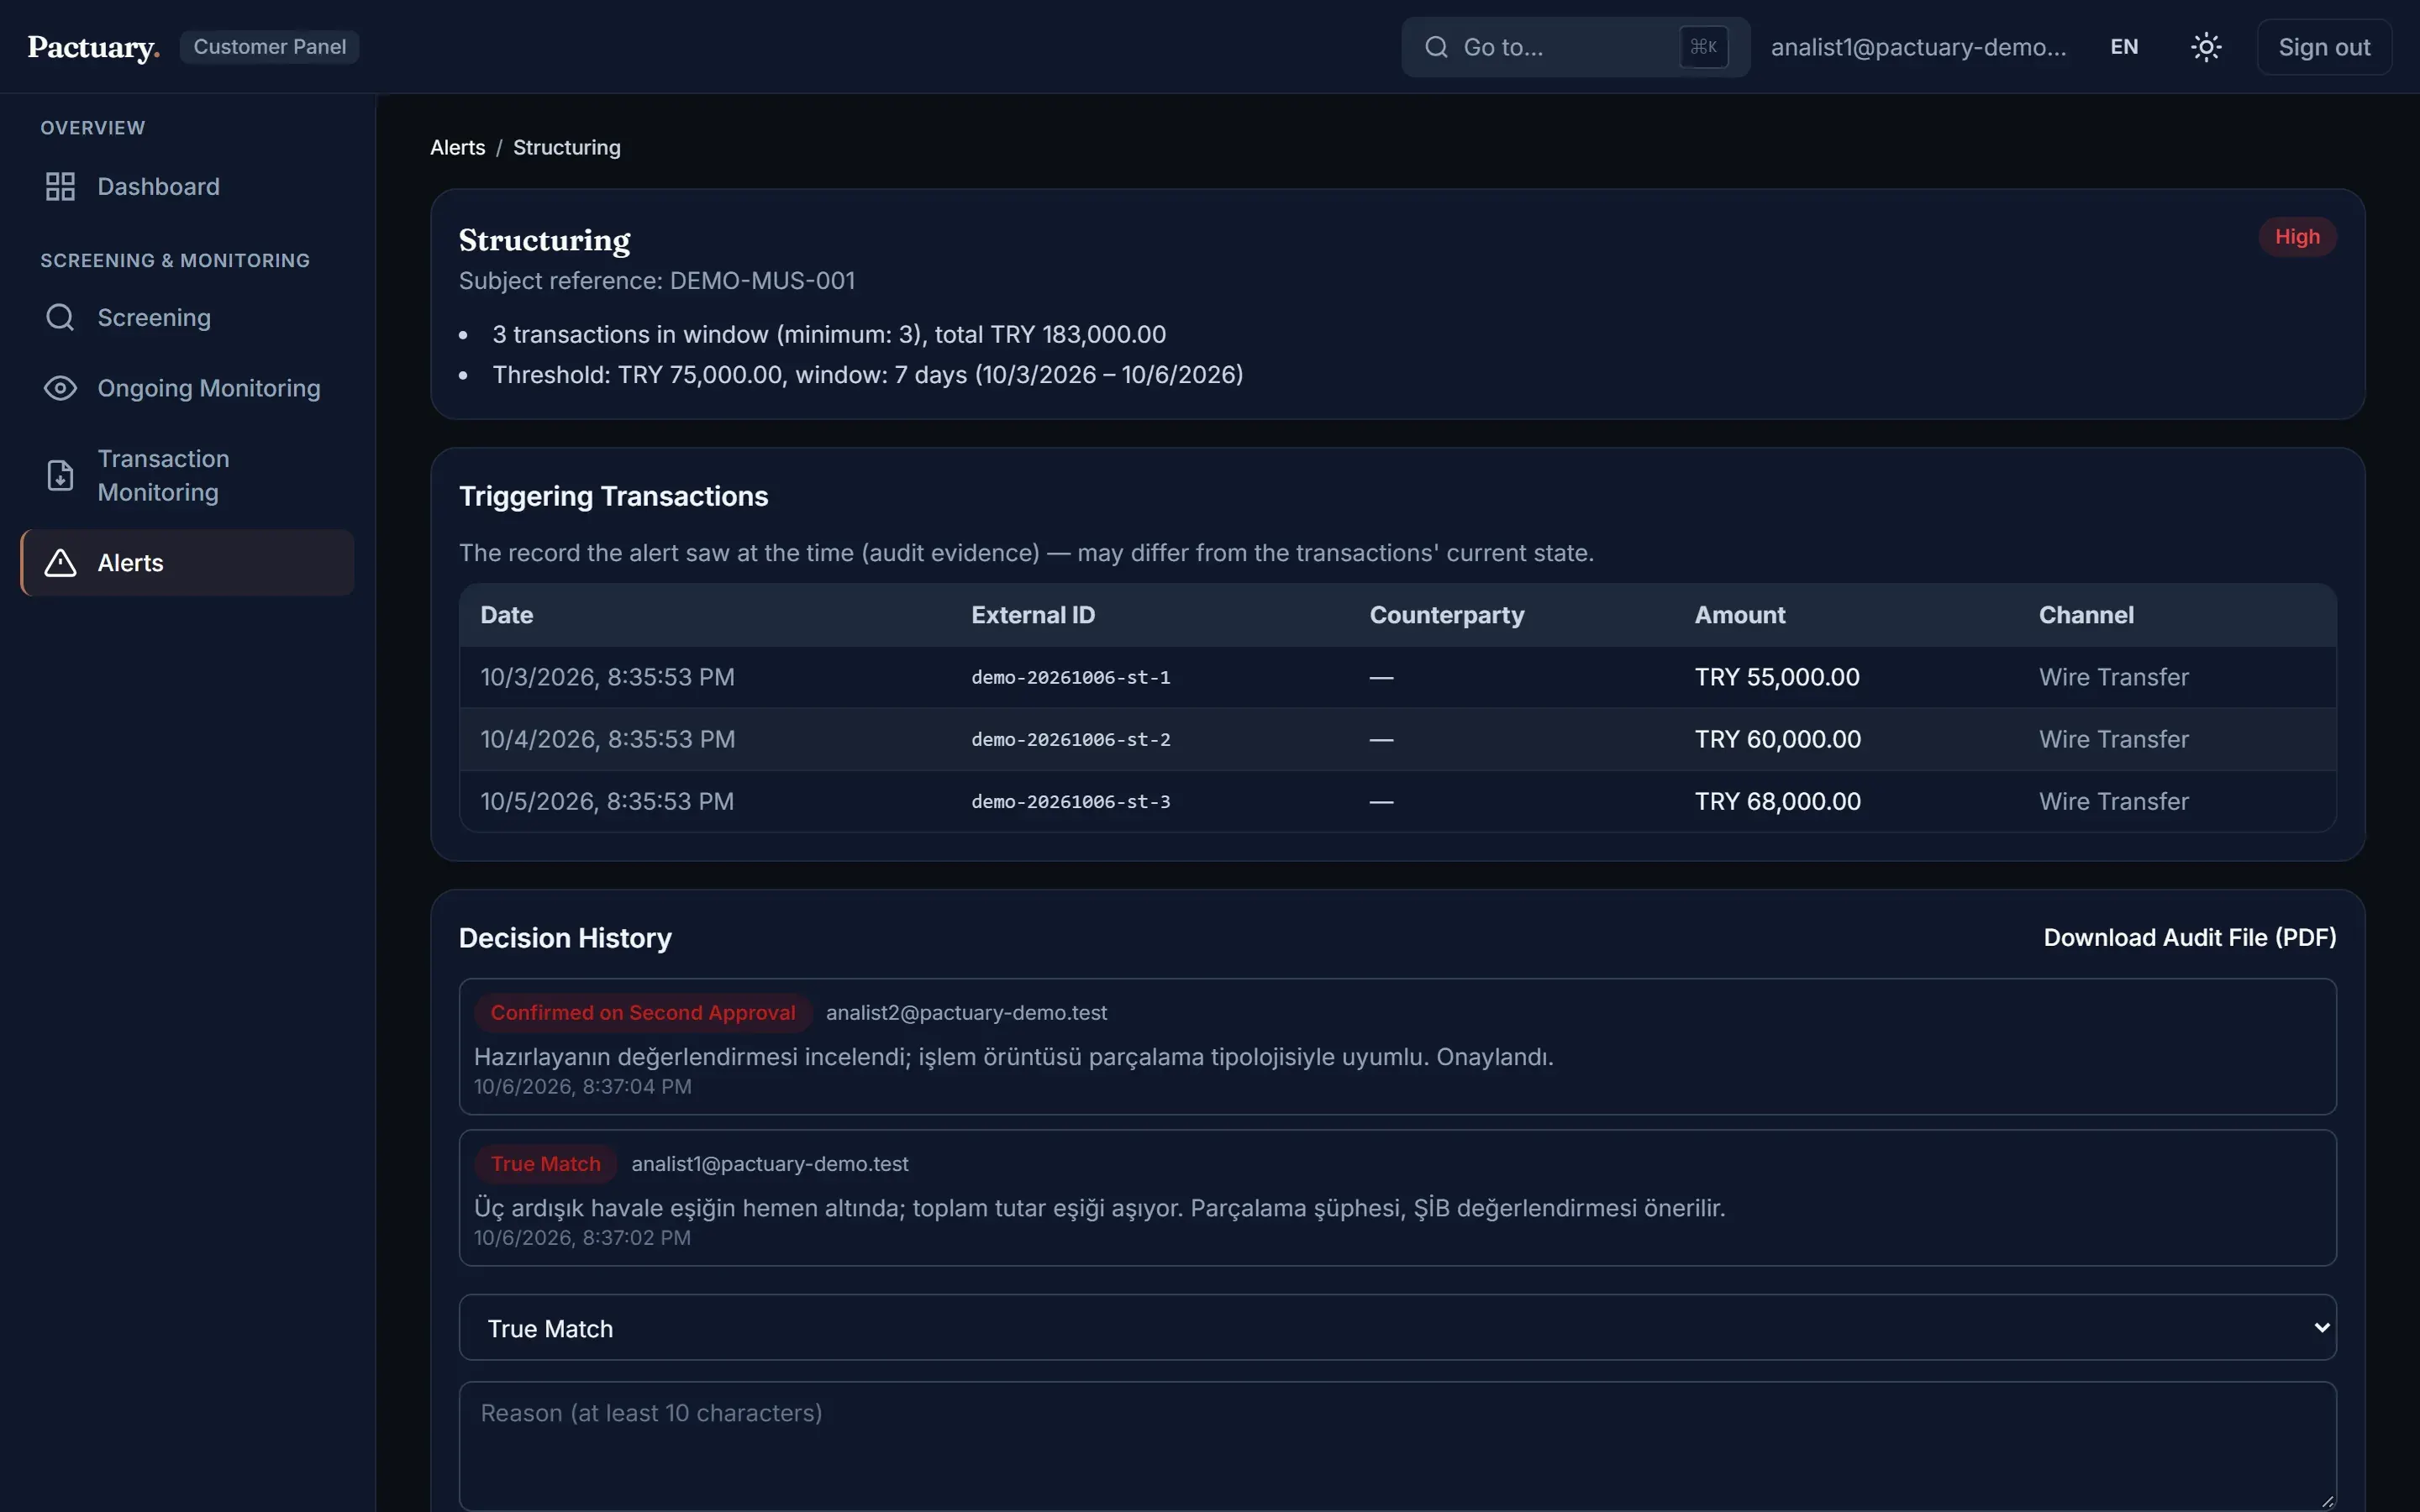Click date 10/3/2026, 8:35:53 PM
Screen dimensions: 2420x1512
pyautogui.click(x=607, y=678)
